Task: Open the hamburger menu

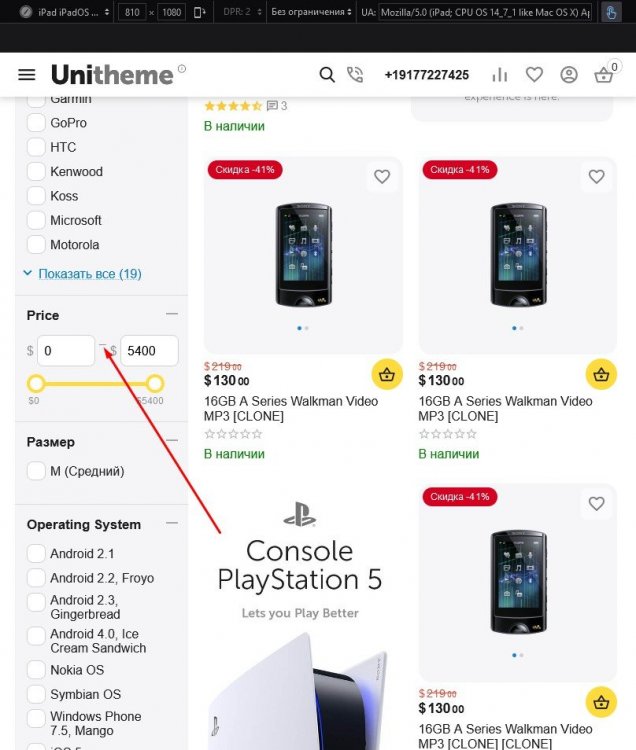Action: pyautogui.click(x=27, y=75)
